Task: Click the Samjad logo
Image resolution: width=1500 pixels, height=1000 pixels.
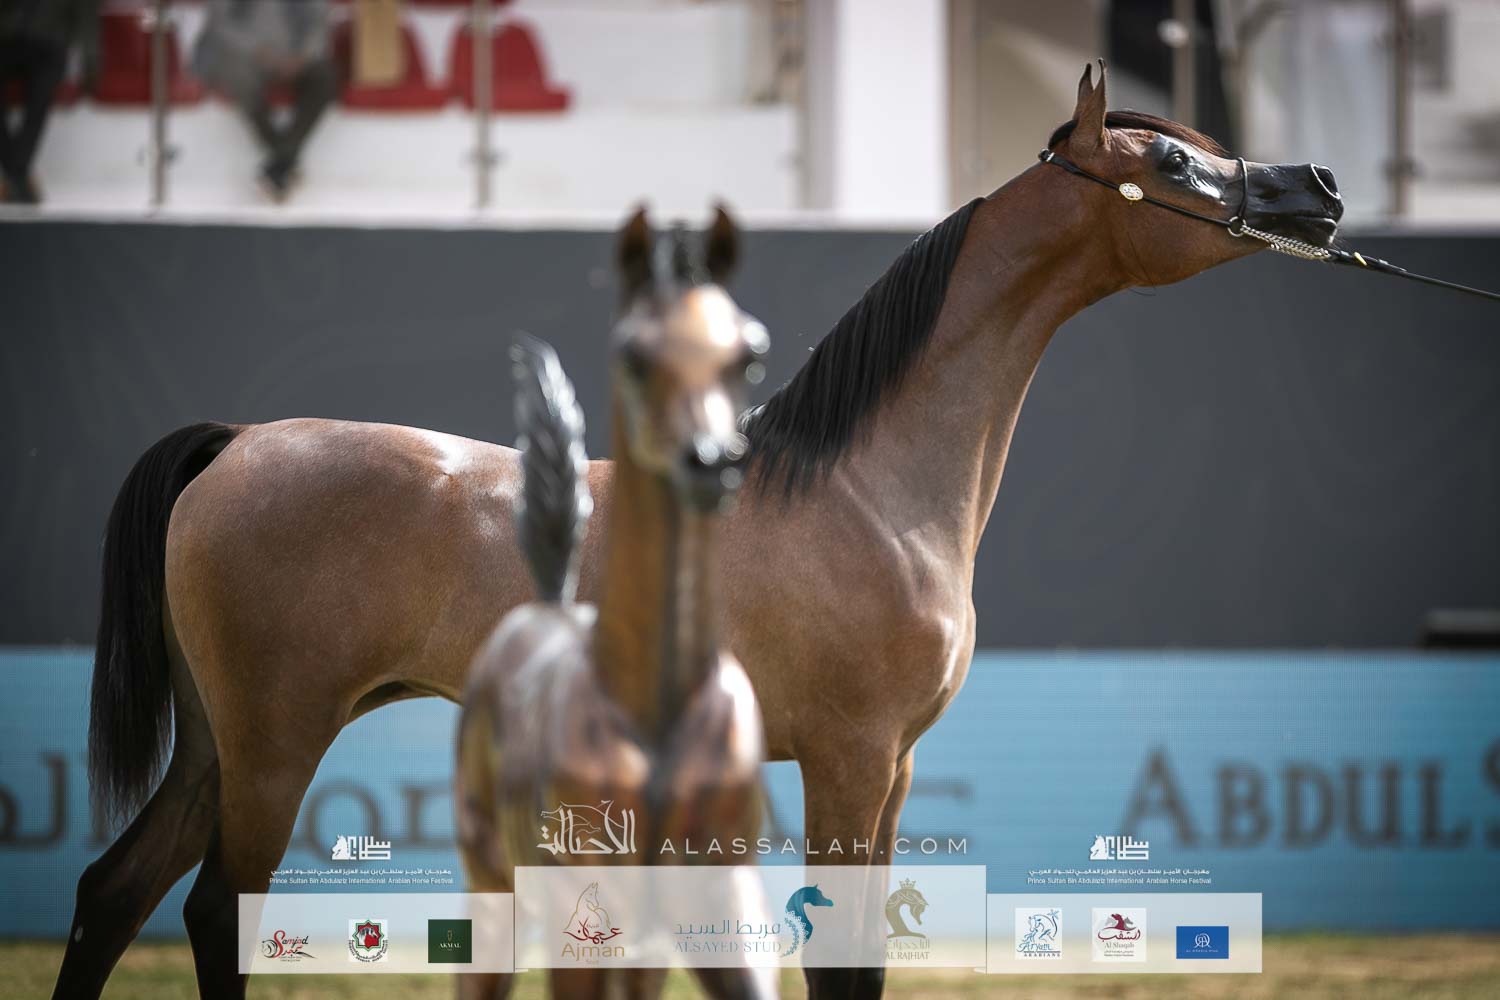Action: 290,943
